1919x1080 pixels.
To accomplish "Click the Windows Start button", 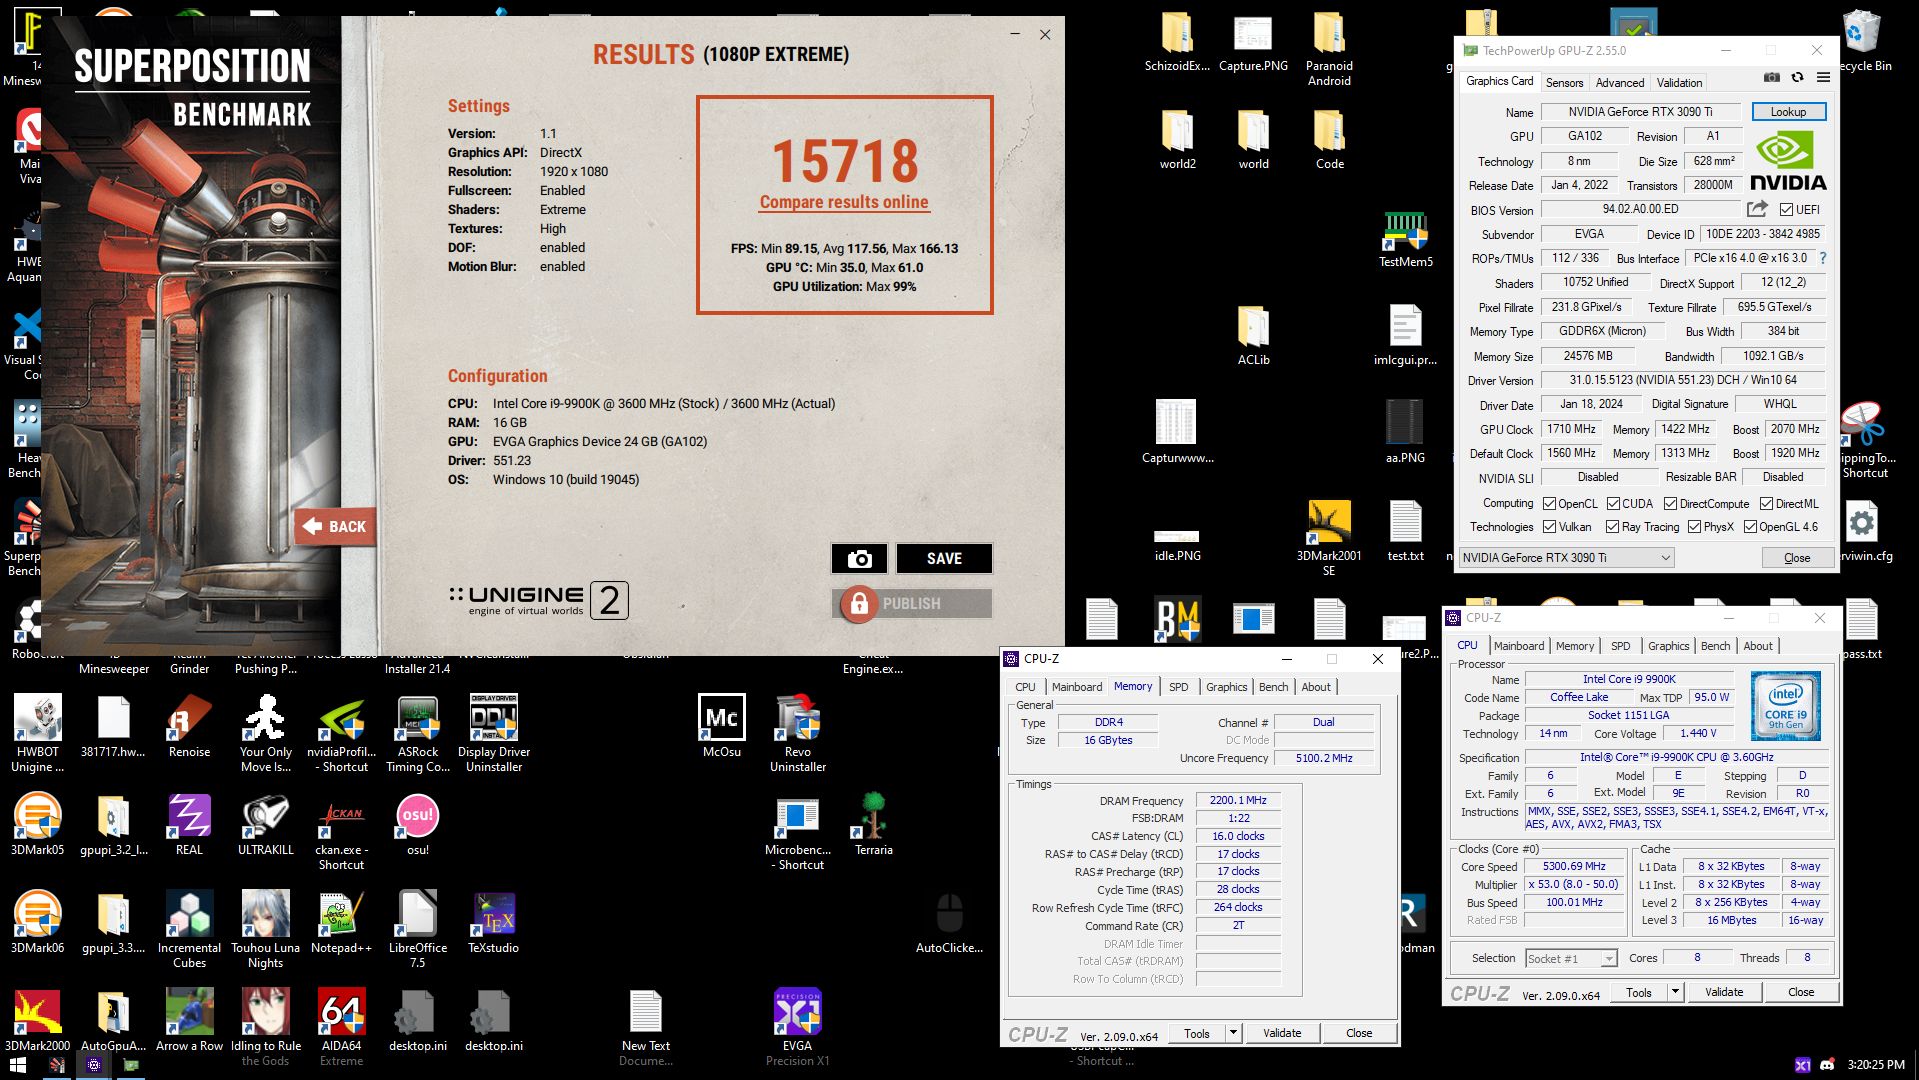I will 18,1065.
